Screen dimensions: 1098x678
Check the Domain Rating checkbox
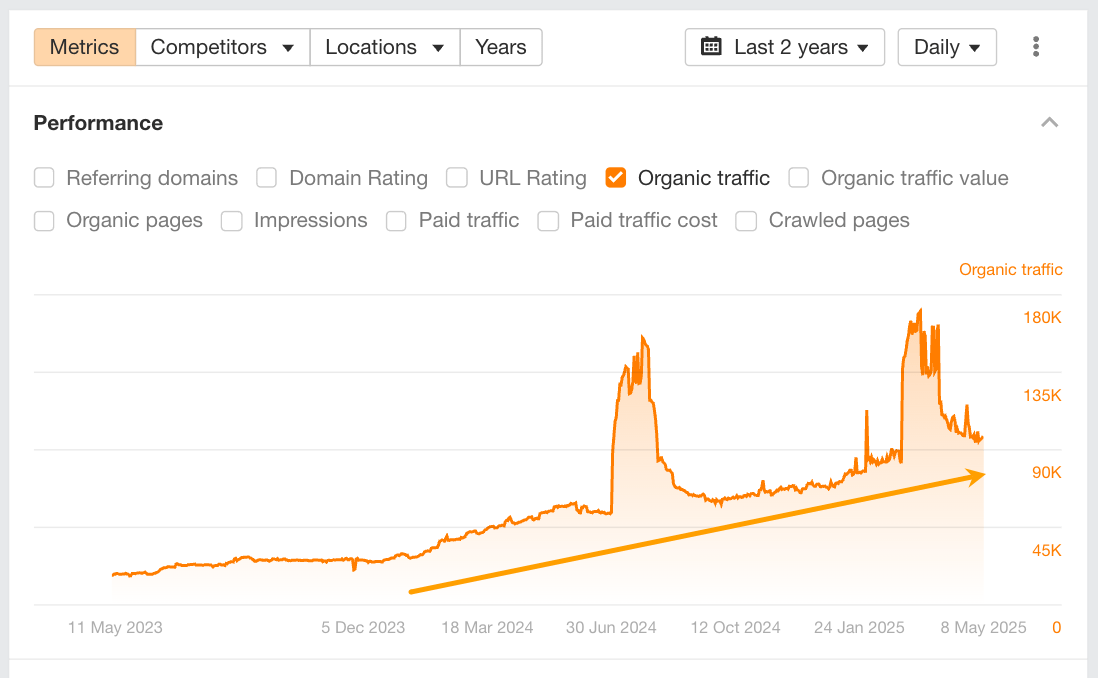click(x=266, y=178)
